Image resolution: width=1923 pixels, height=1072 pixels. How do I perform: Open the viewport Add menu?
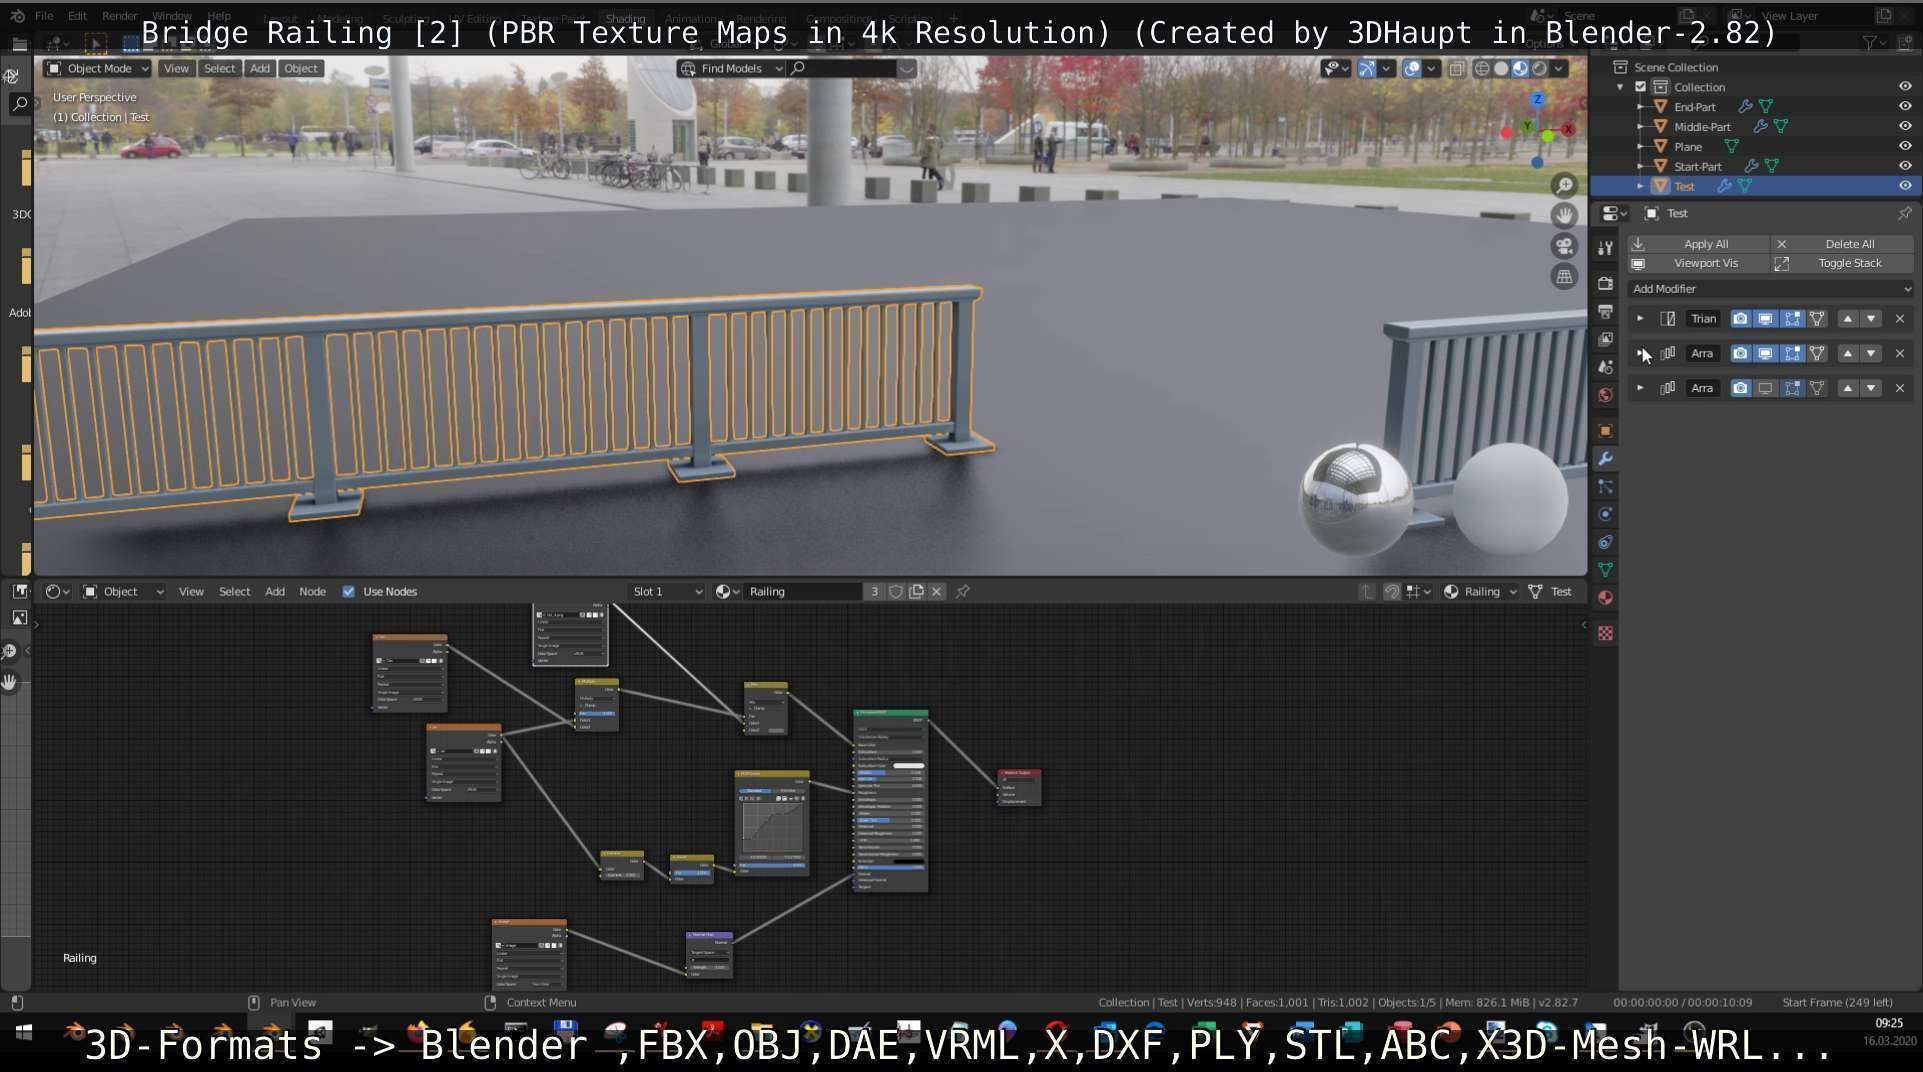click(x=260, y=68)
